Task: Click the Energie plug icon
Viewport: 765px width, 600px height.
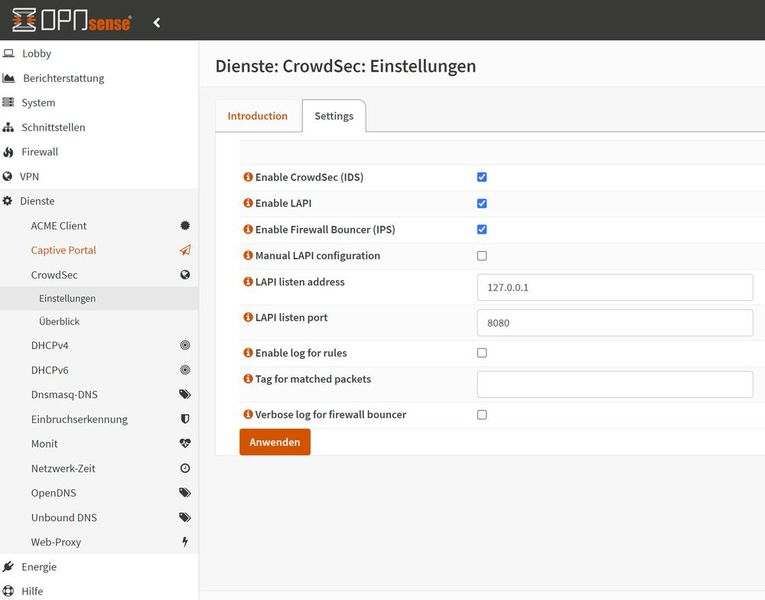Action: coord(8,566)
